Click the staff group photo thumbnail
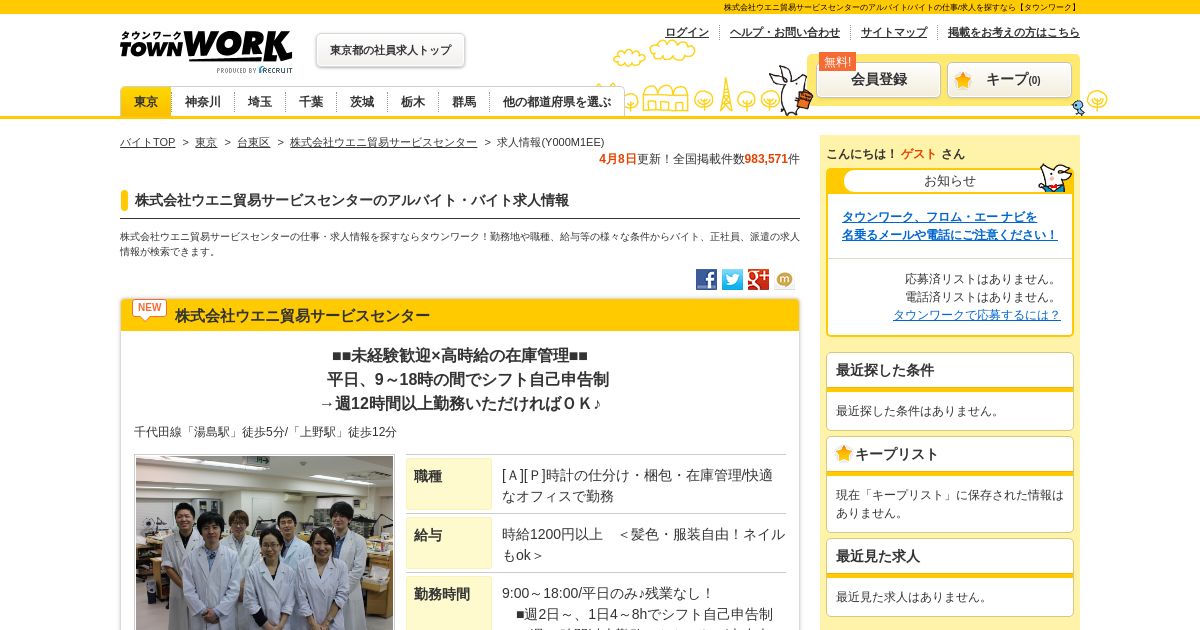Image resolution: width=1200 pixels, height=630 pixels. point(264,542)
